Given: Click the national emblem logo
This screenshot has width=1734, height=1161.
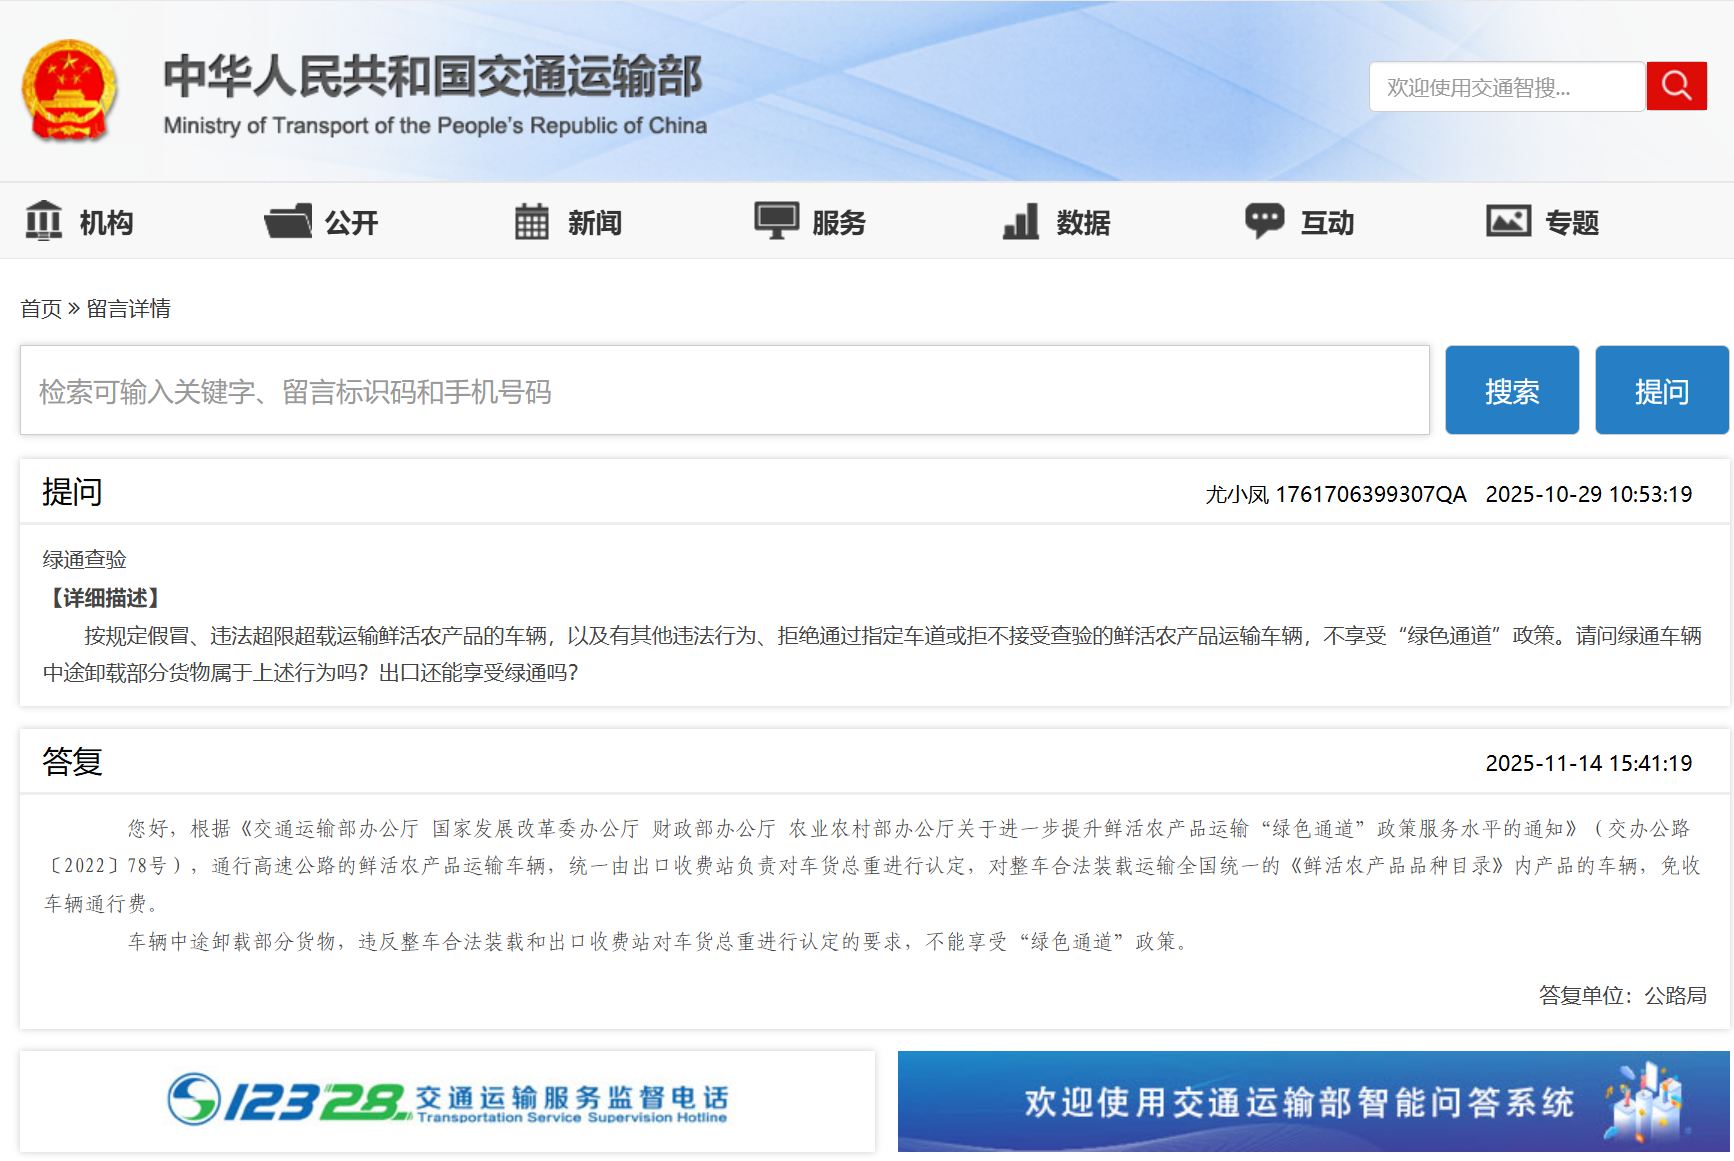Looking at the screenshot, I should point(69,90).
